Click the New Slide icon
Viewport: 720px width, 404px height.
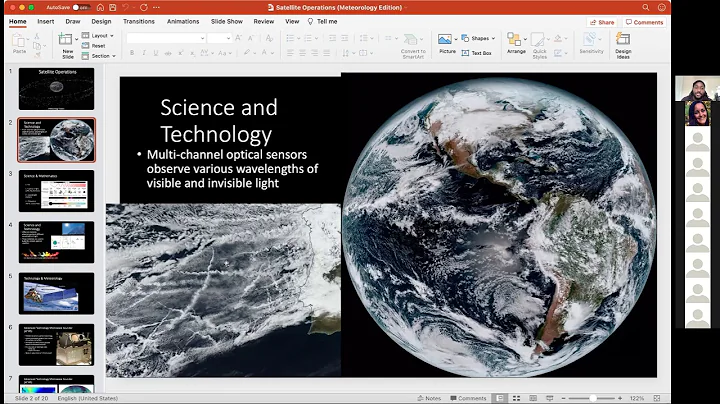(65, 39)
